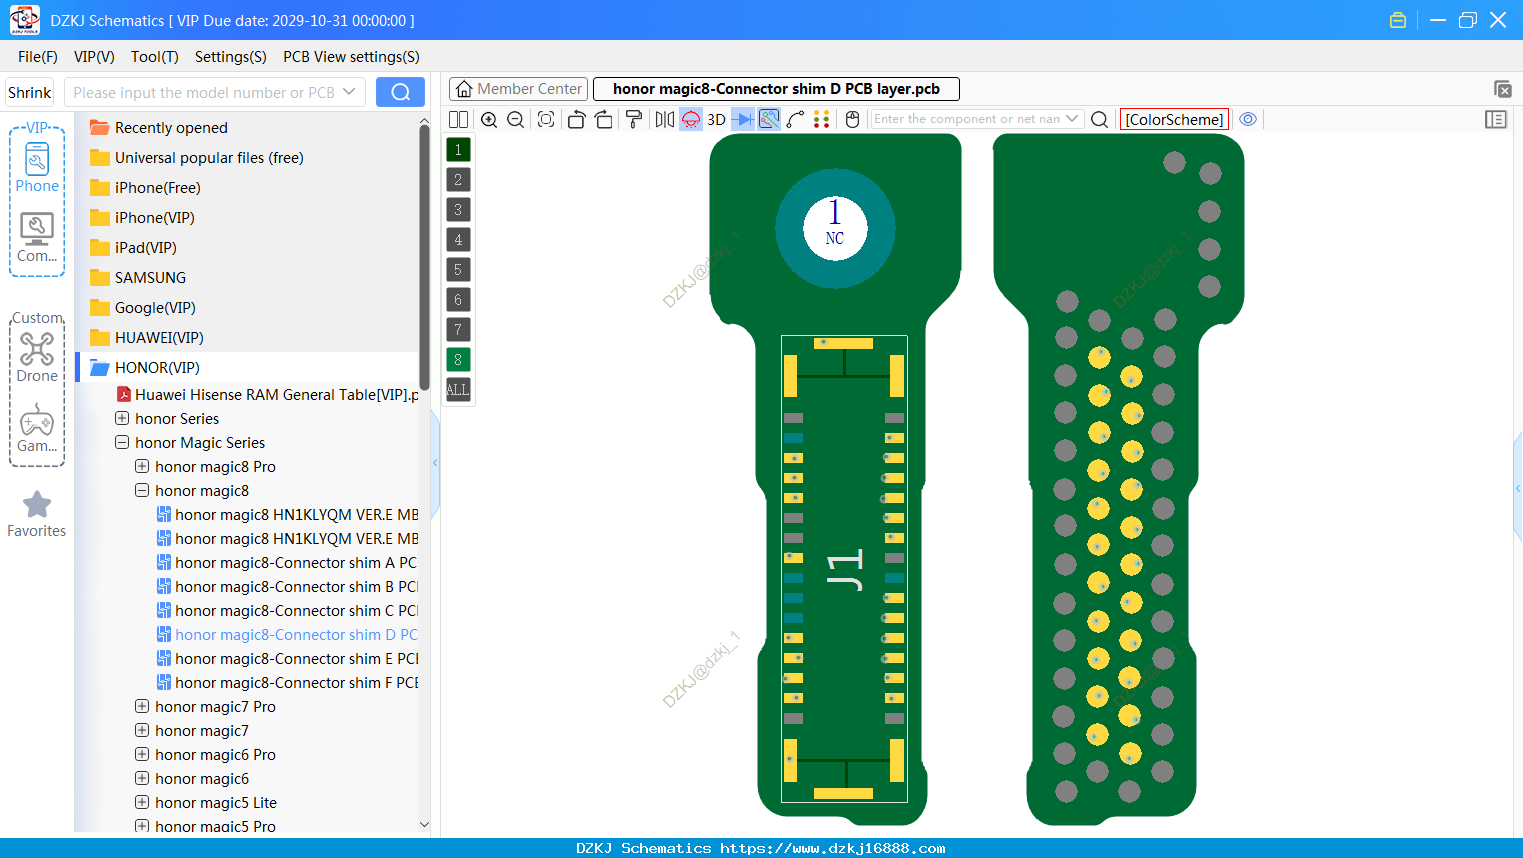Expand the honor magic7 Pro node

[142, 706]
